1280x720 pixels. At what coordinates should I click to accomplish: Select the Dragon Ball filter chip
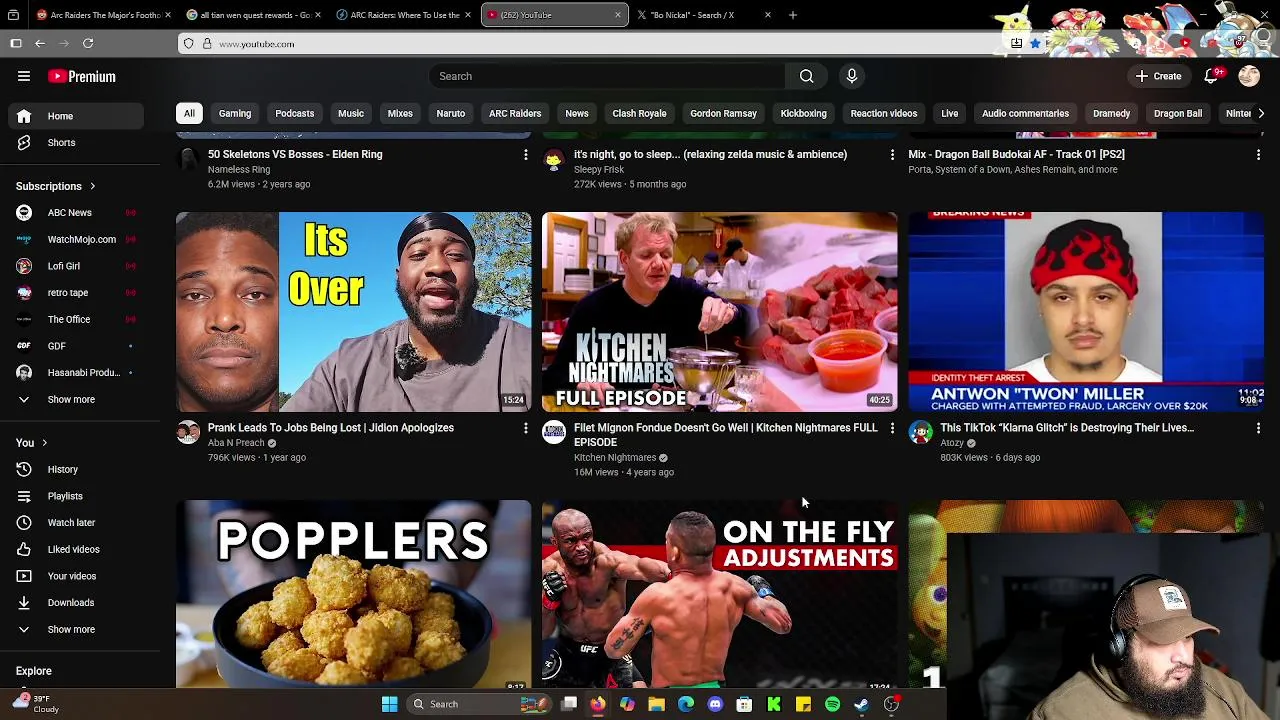coord(1178,114)
